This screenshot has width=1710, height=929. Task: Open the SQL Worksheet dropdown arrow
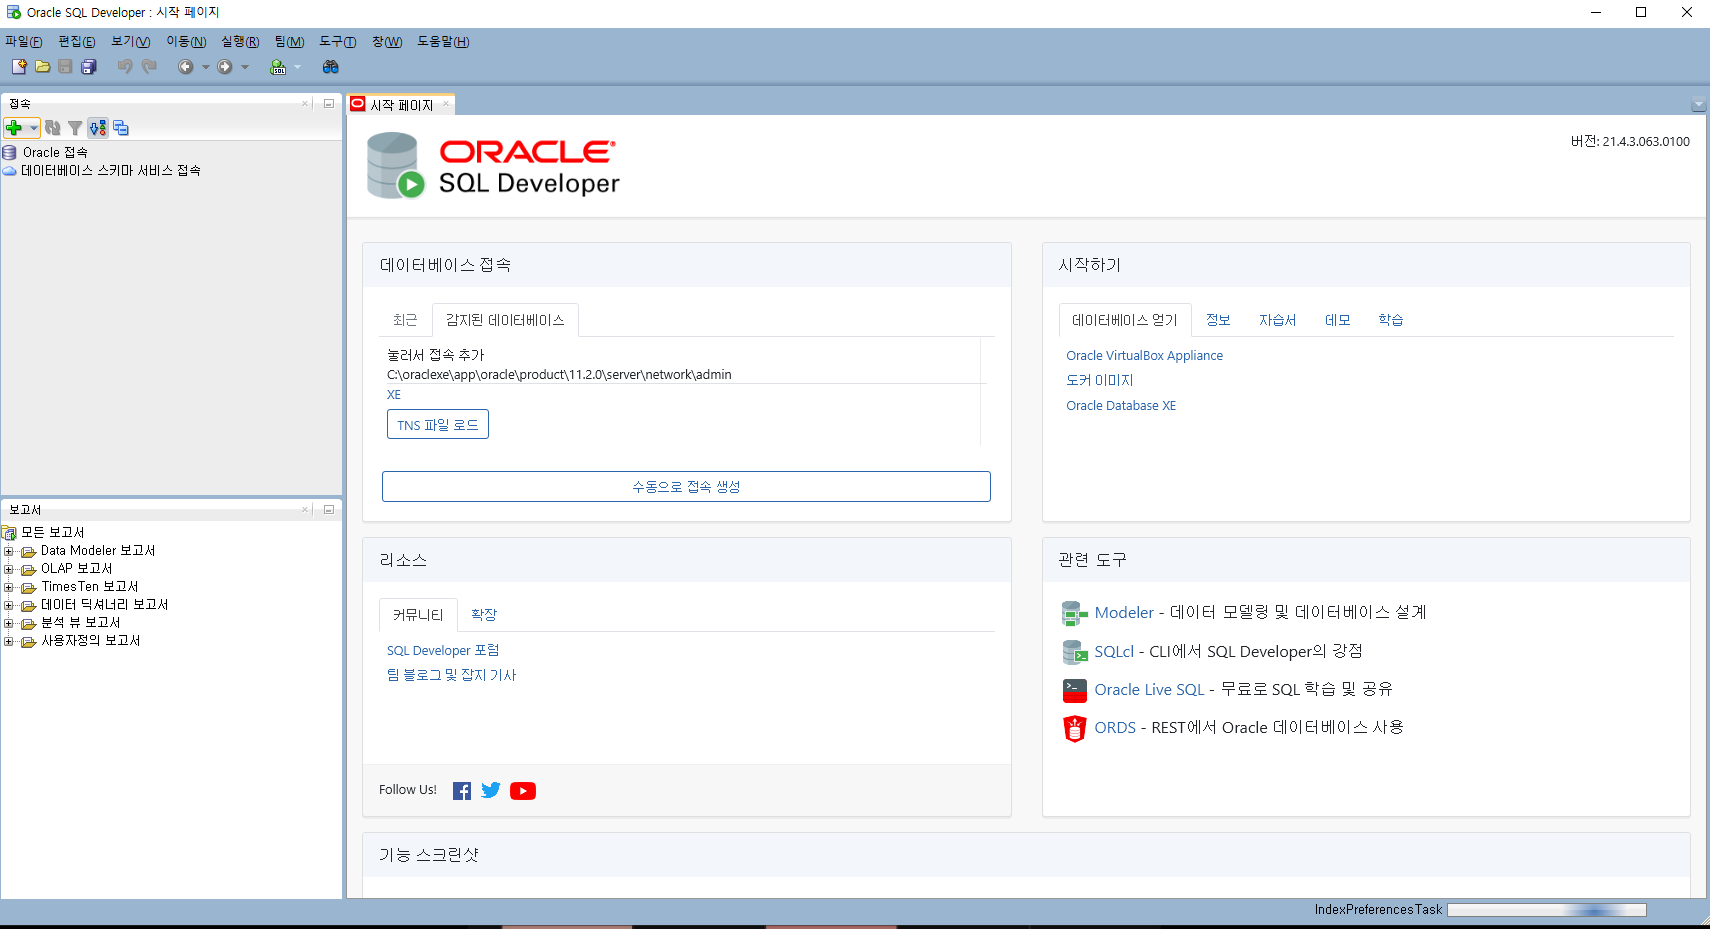(297, 67)
